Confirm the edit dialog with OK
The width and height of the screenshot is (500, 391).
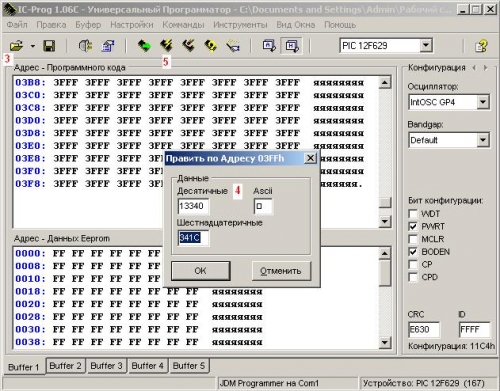click(200, 271)
